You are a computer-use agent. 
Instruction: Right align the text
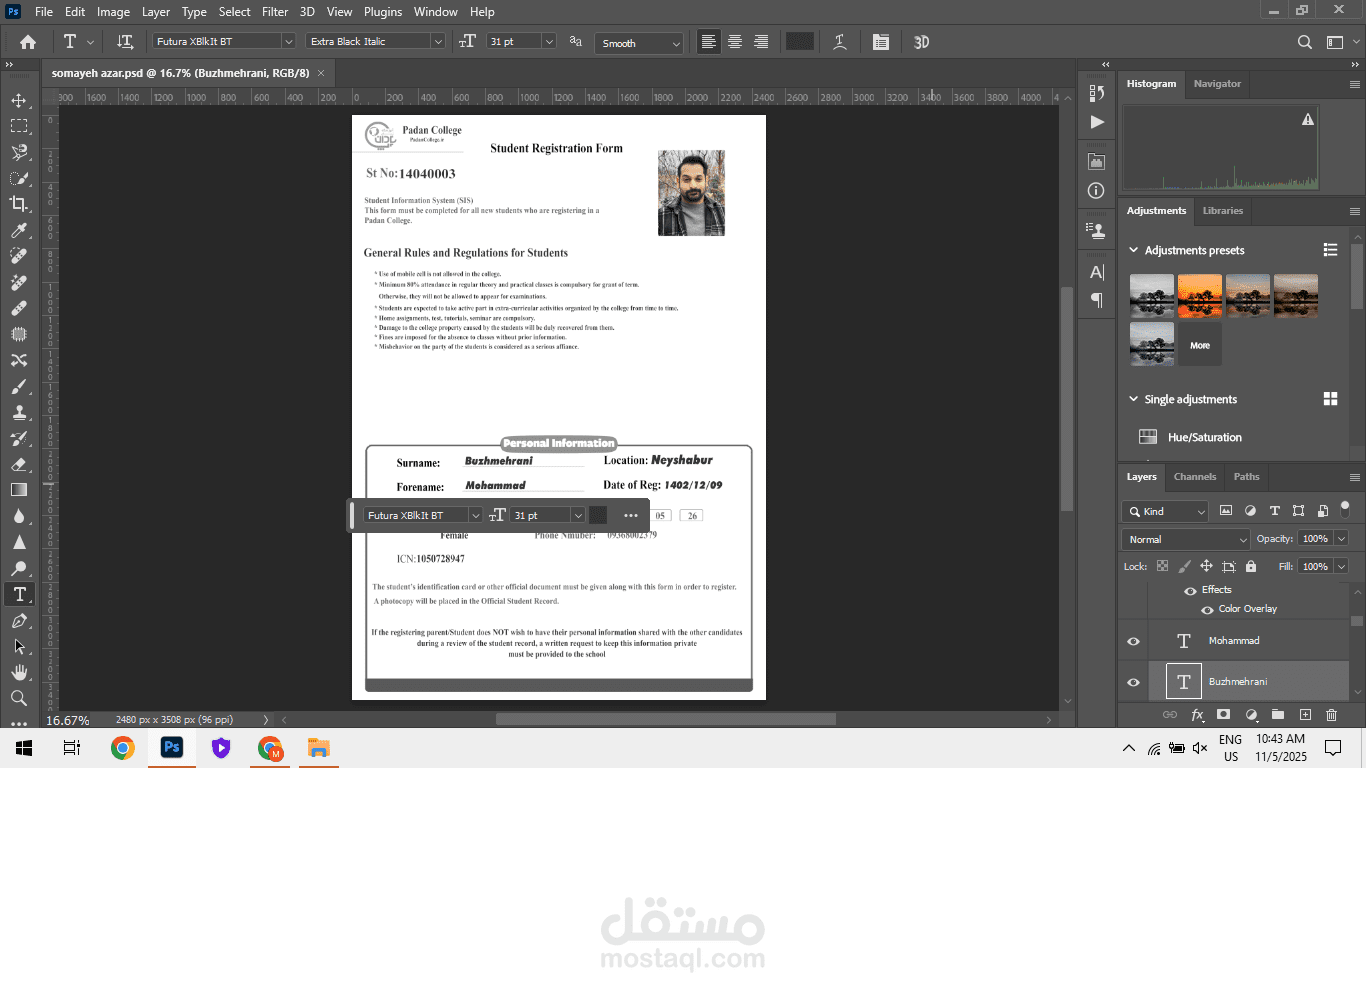761,42
